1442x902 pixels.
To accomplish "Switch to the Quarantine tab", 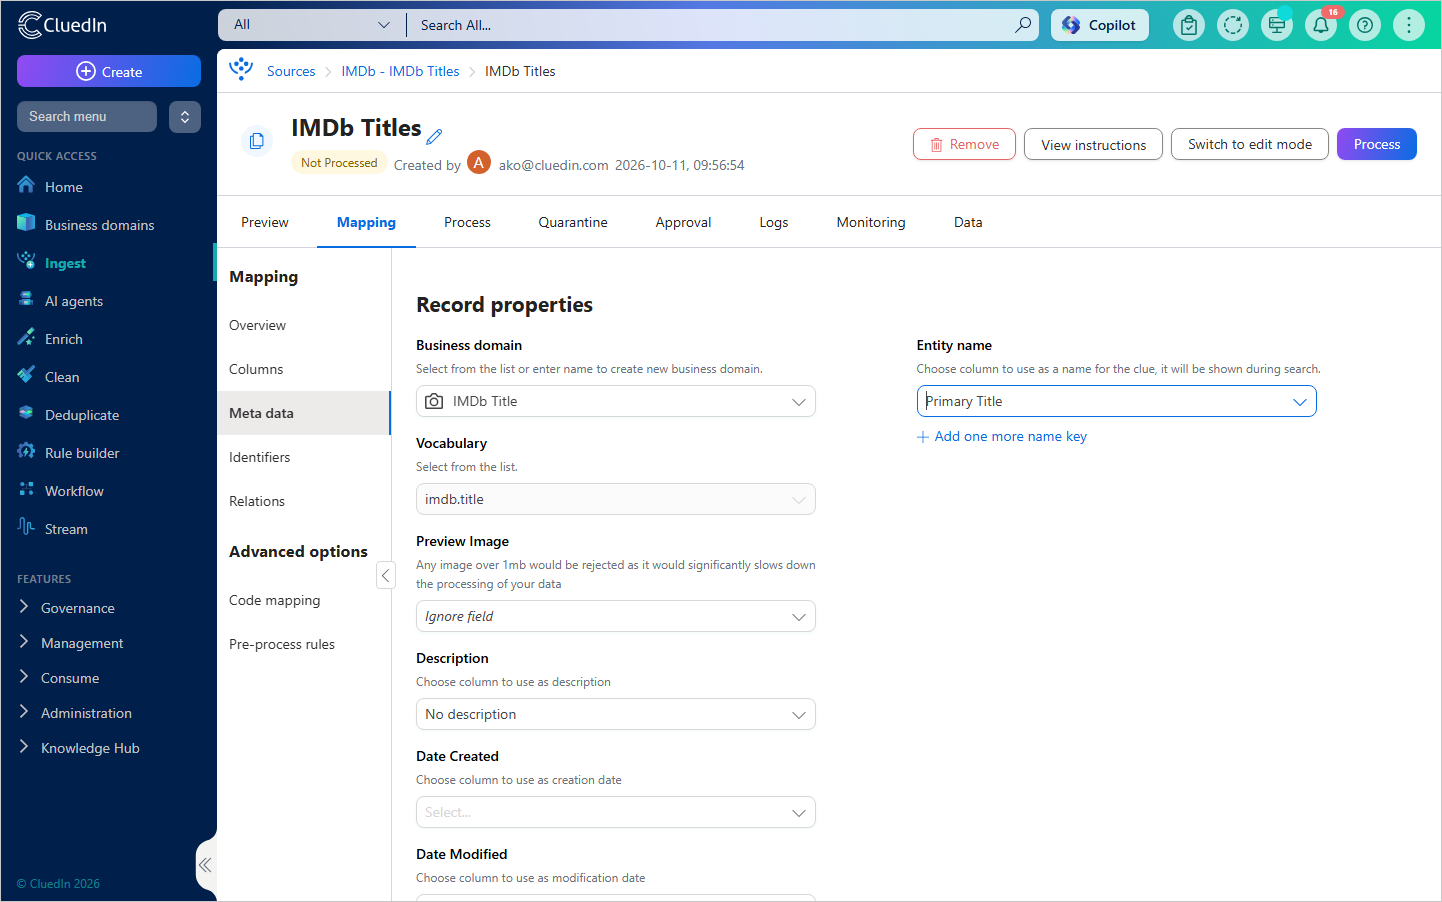I will tap(573, 222).
